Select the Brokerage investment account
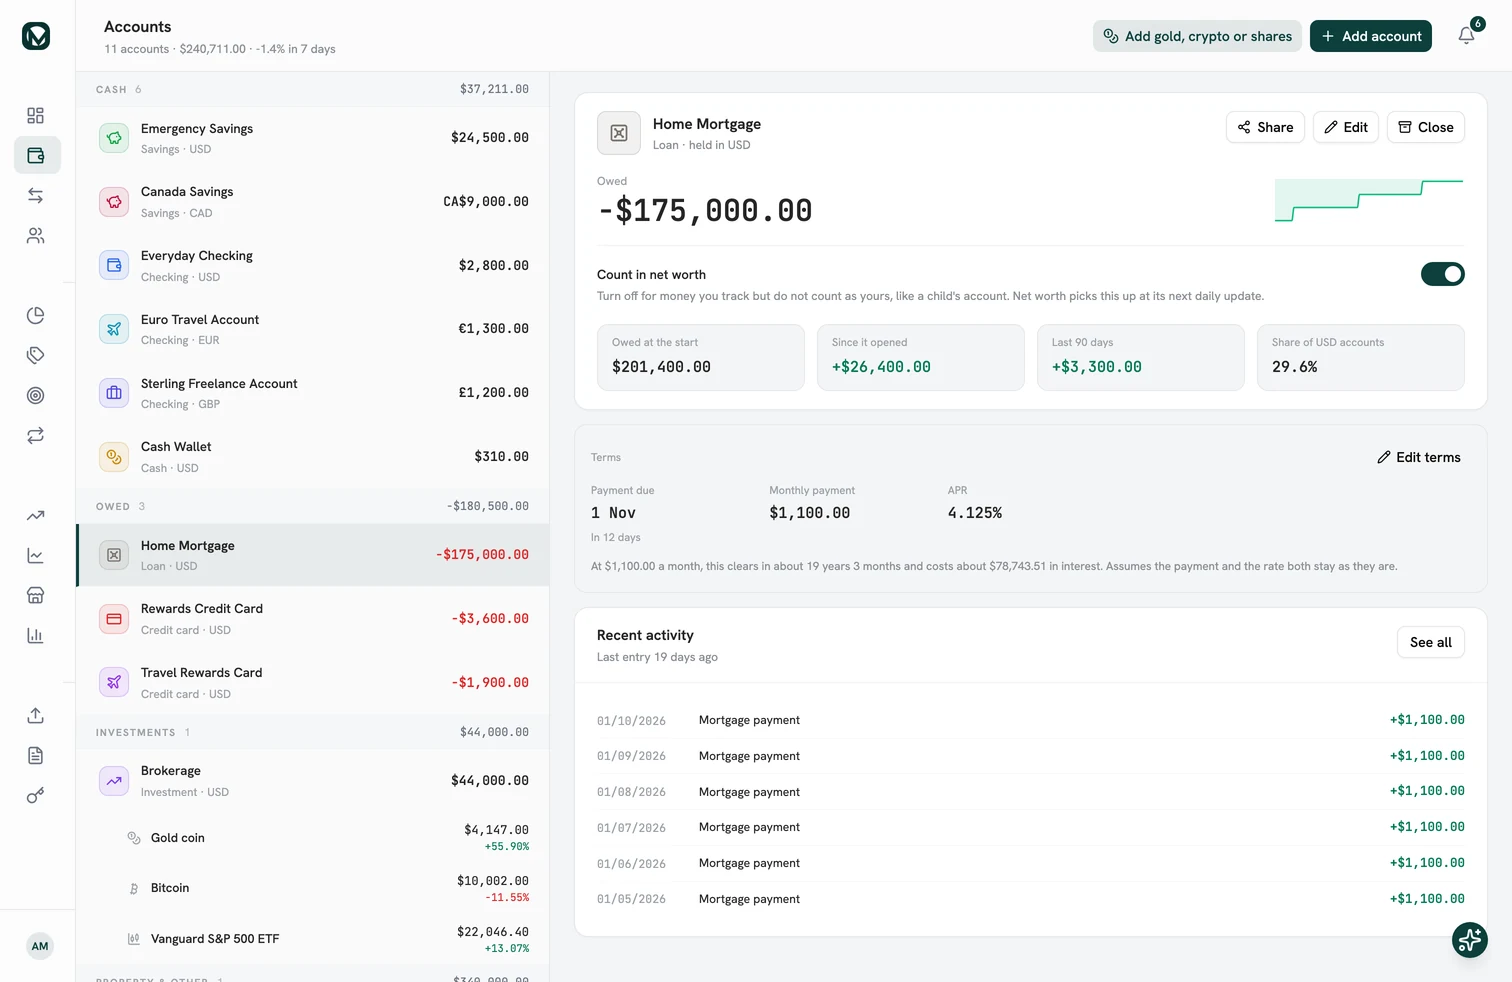The width and height of the screenshot is (1512, 982). point(313,781)
